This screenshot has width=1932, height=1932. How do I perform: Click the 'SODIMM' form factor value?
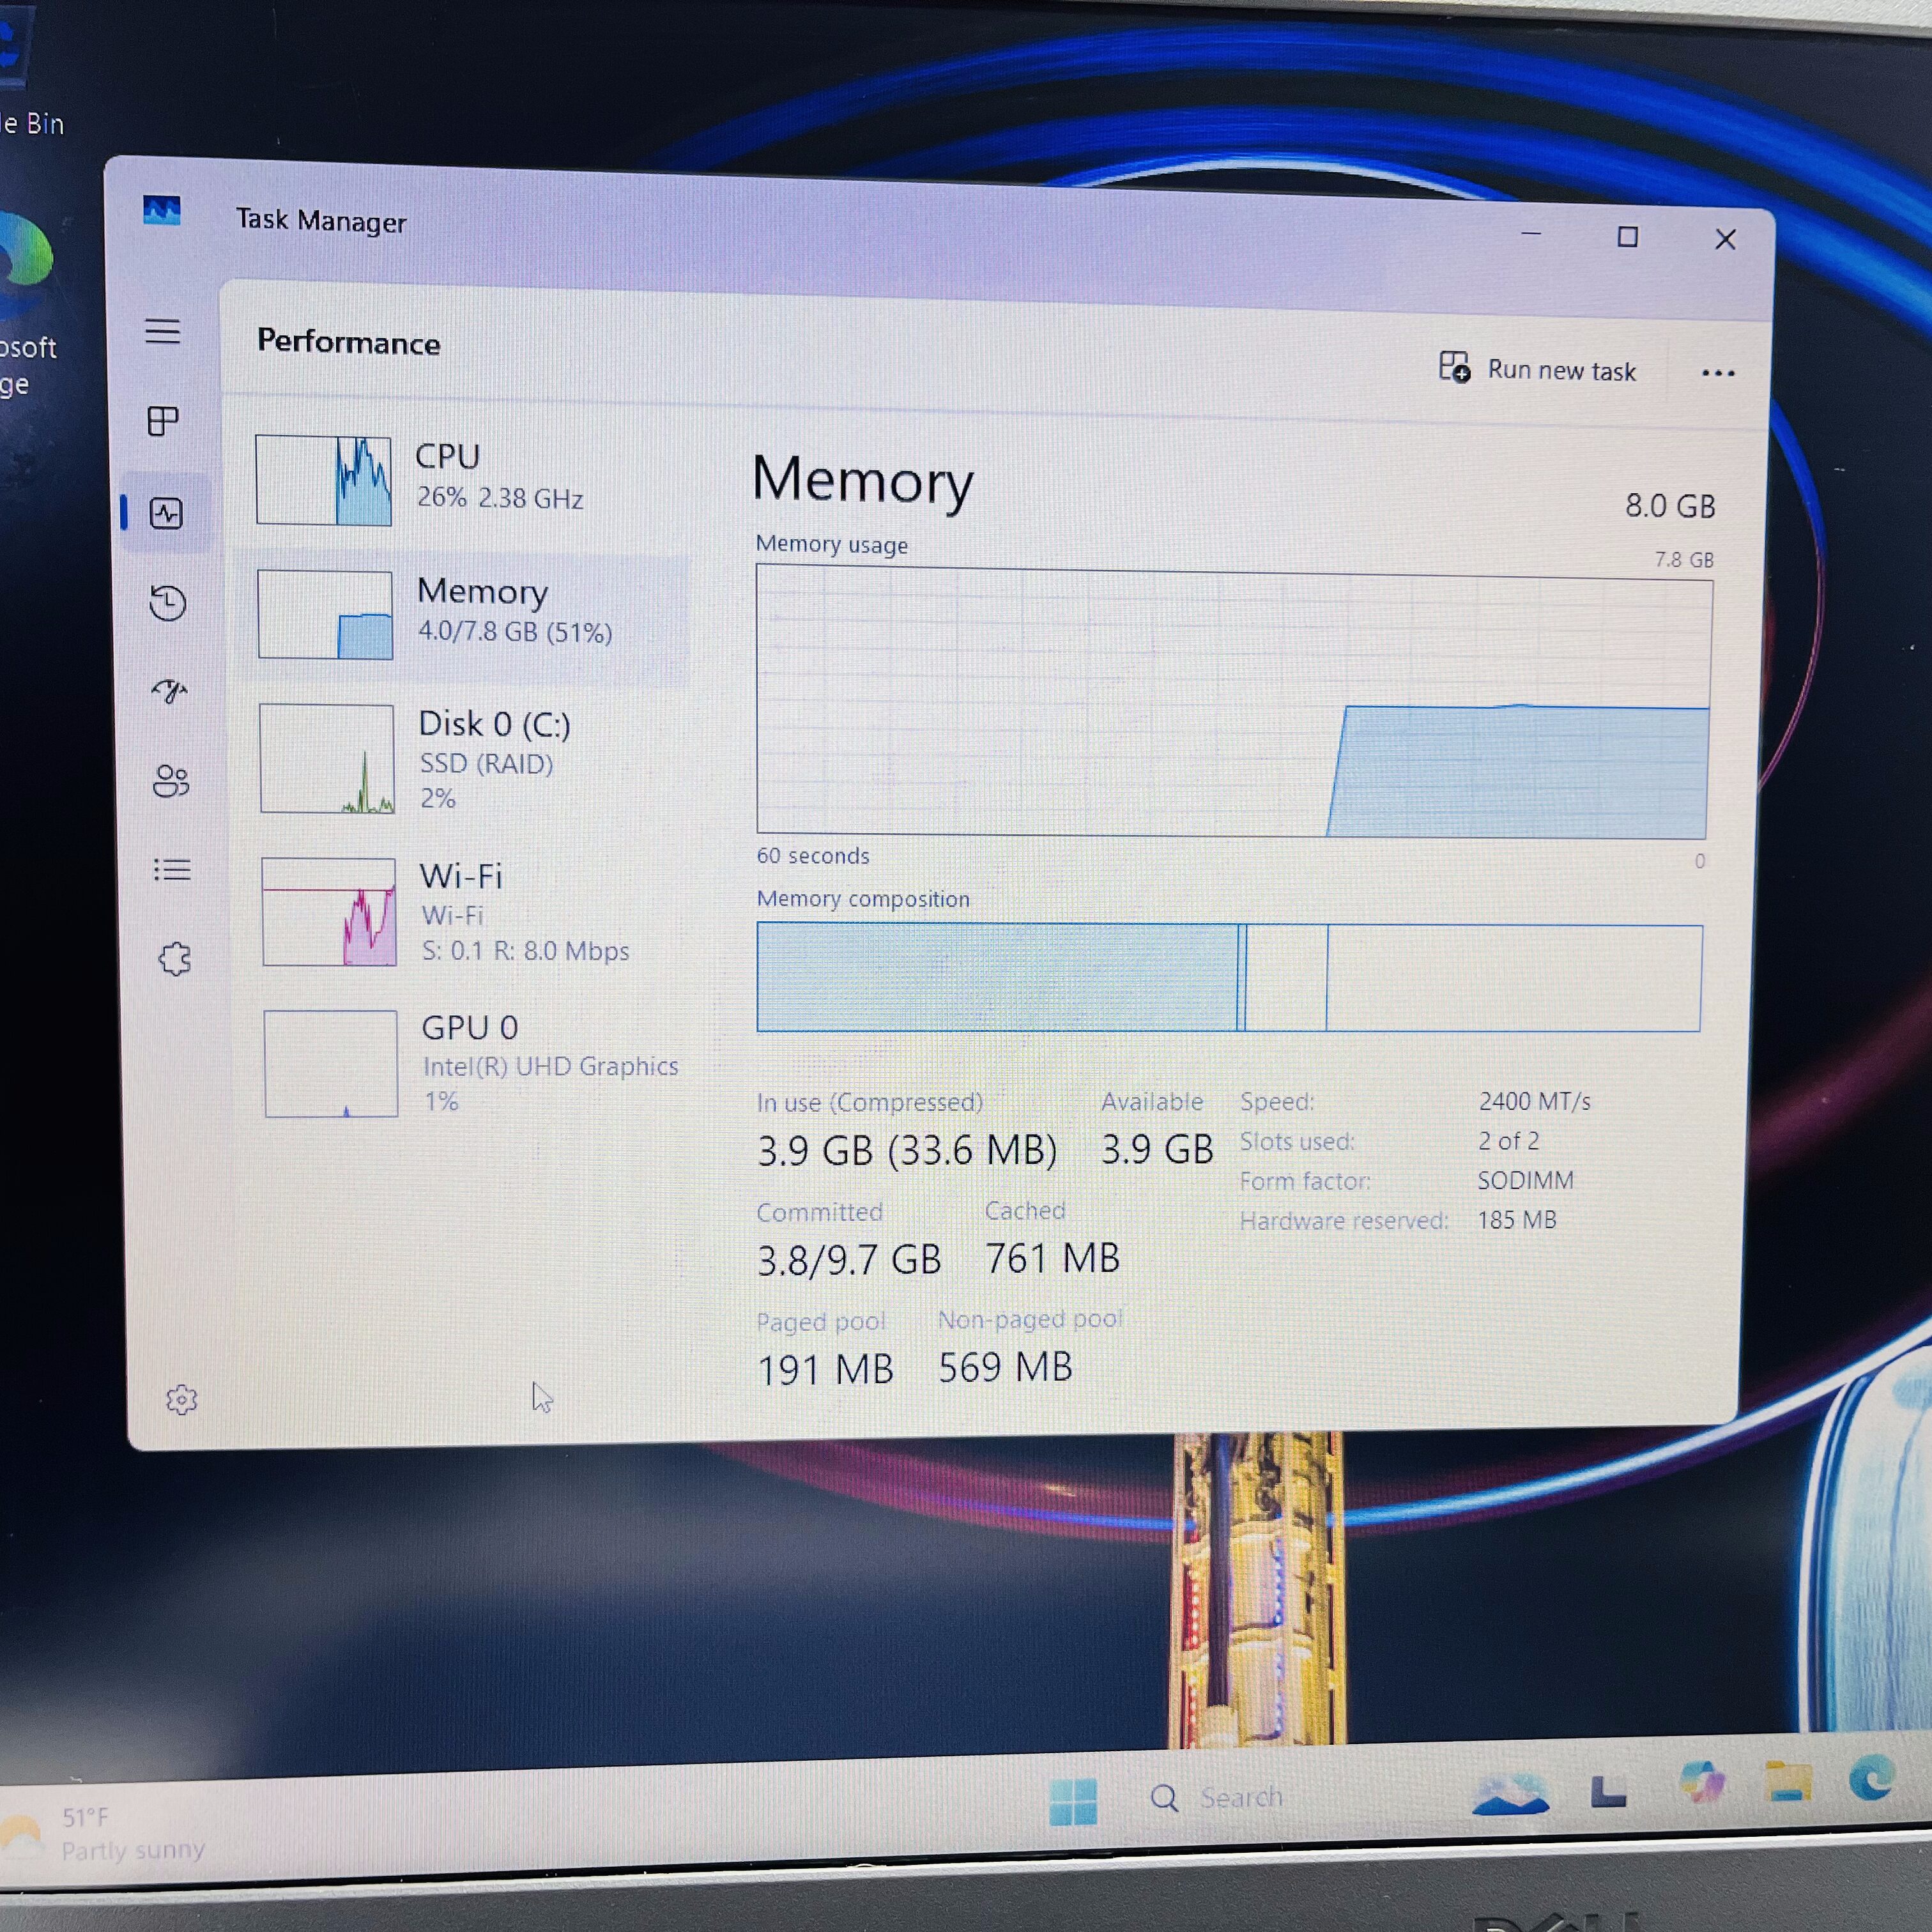1525,1180
